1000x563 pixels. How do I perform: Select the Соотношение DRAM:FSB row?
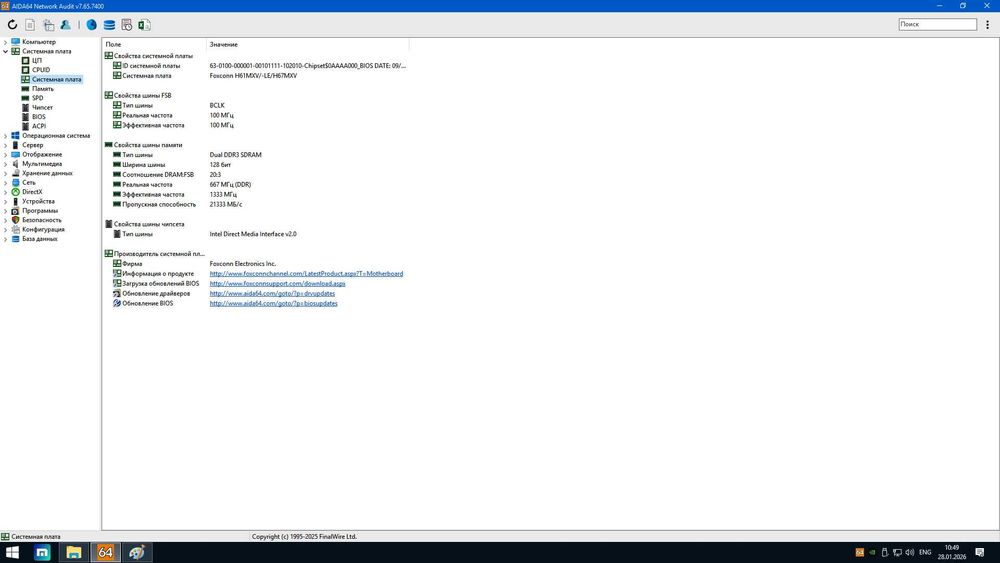255,175
